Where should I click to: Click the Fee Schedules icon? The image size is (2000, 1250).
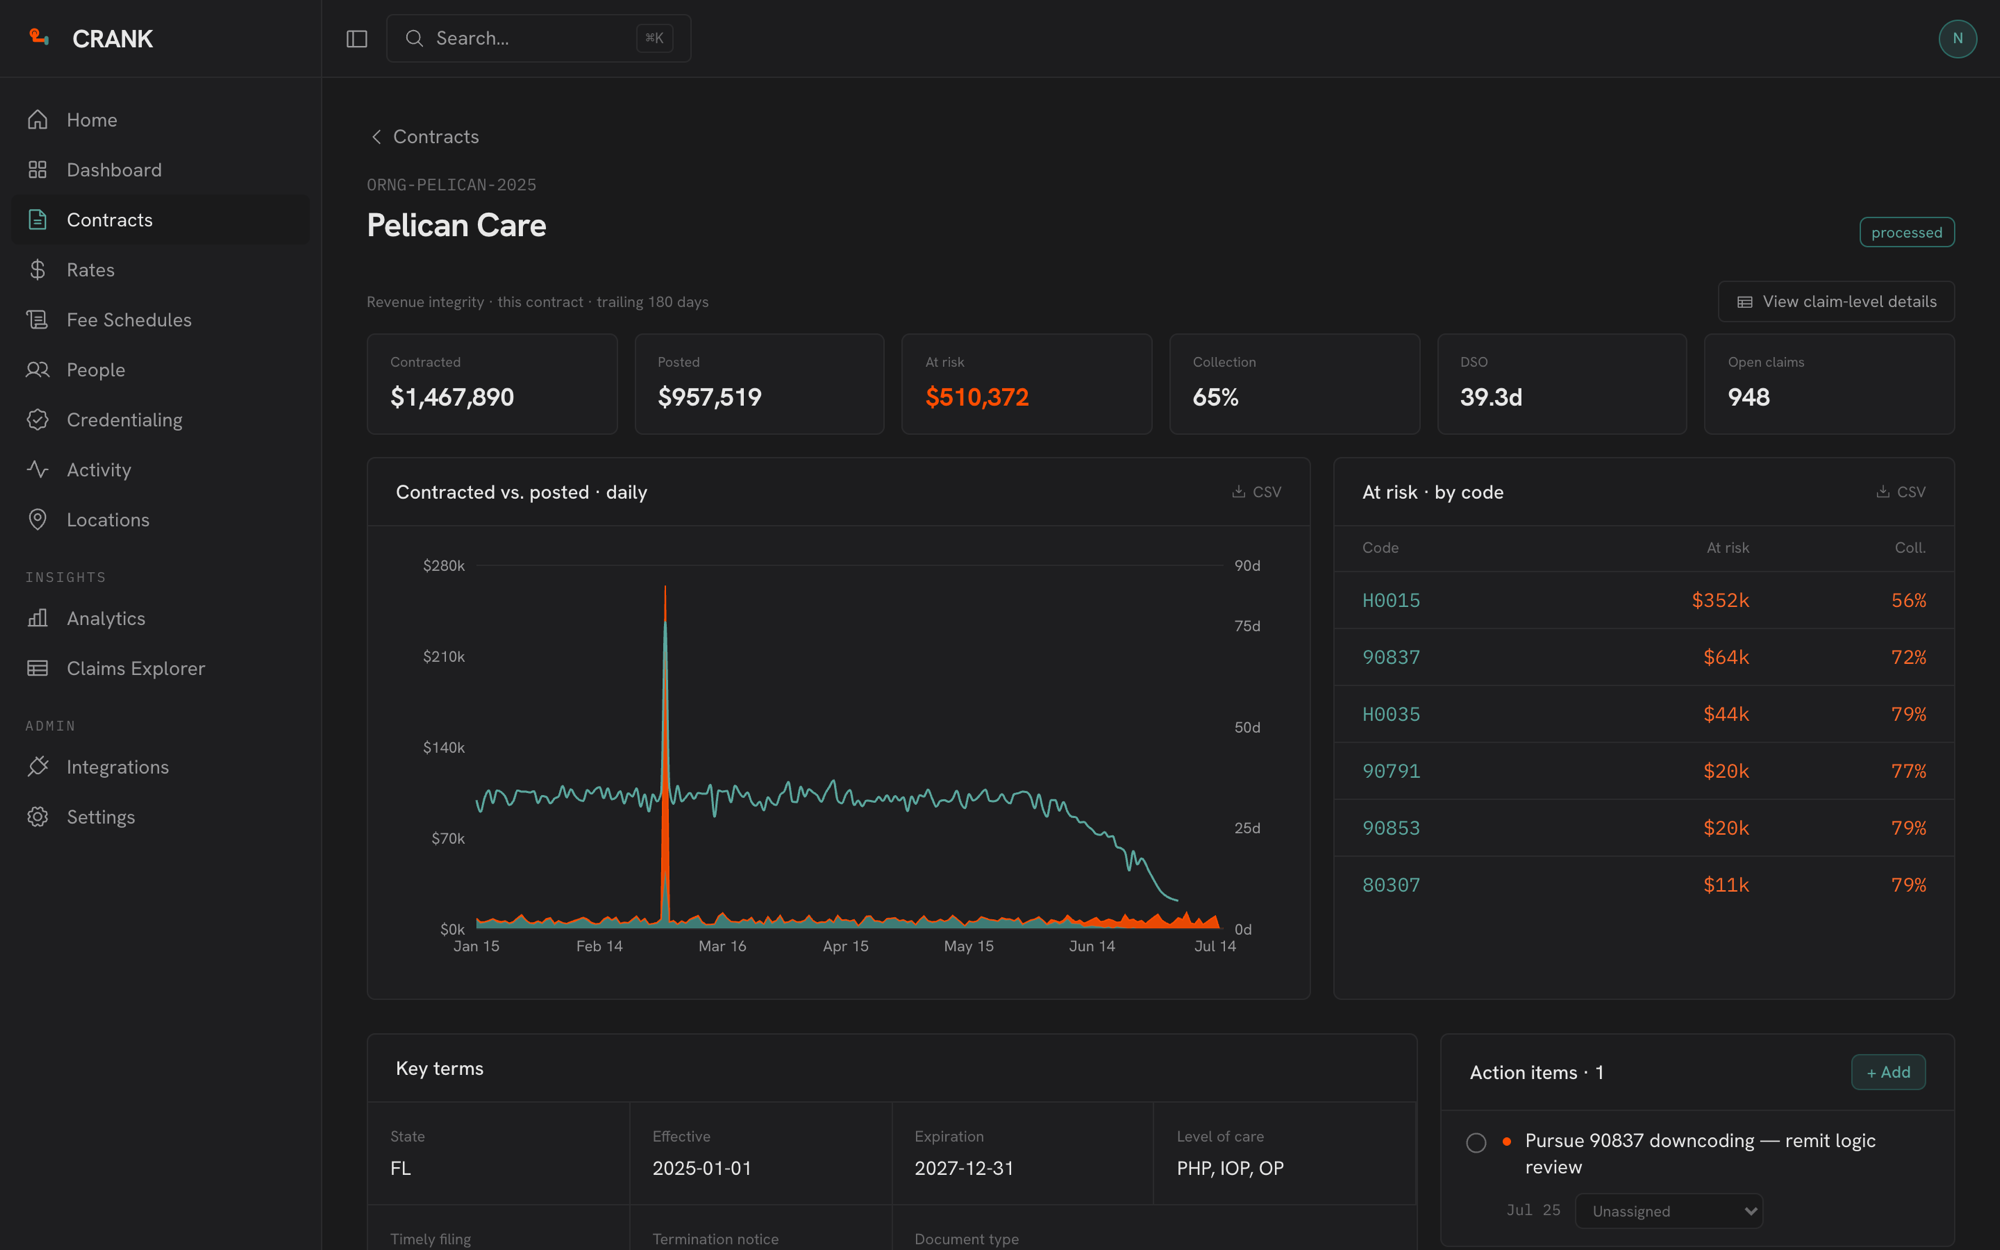click(x=38, y=320)
